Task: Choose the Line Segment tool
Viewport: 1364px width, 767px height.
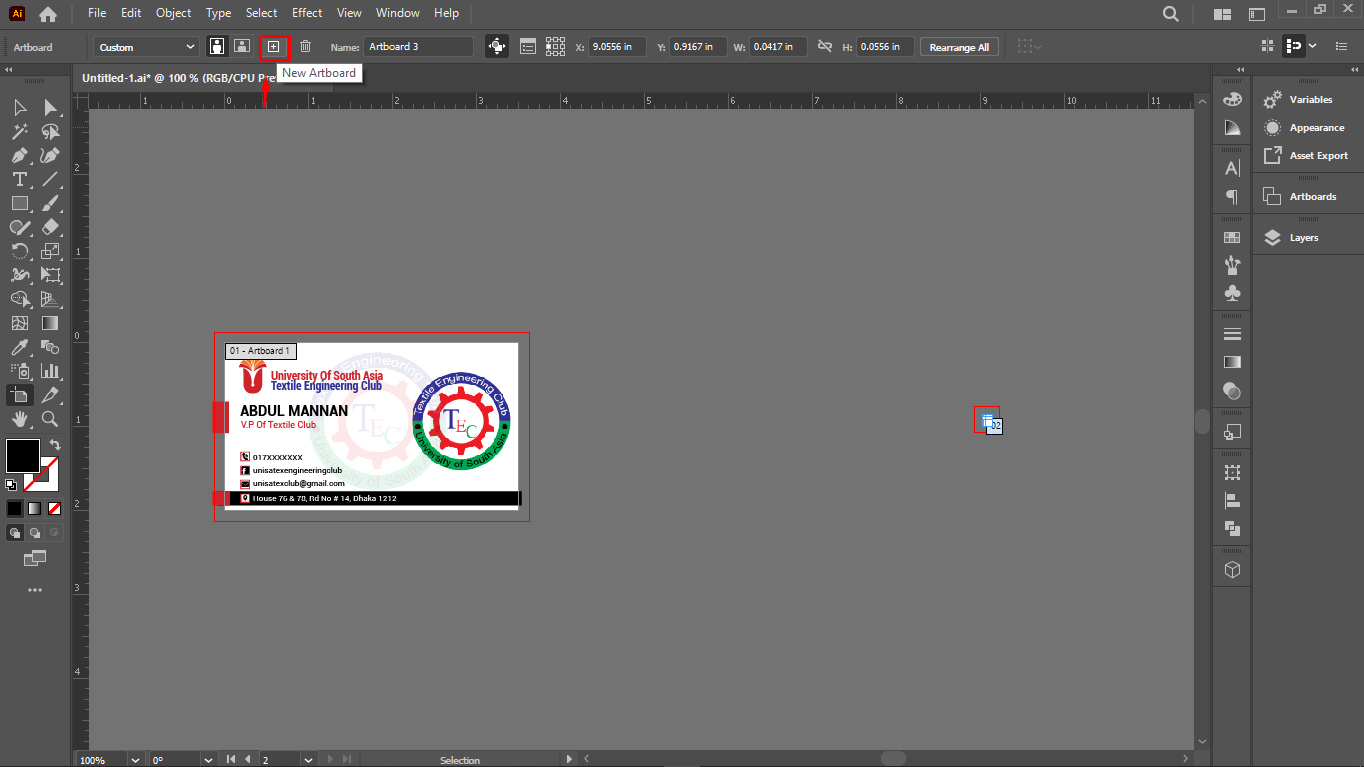Action: tap(50, 179)
